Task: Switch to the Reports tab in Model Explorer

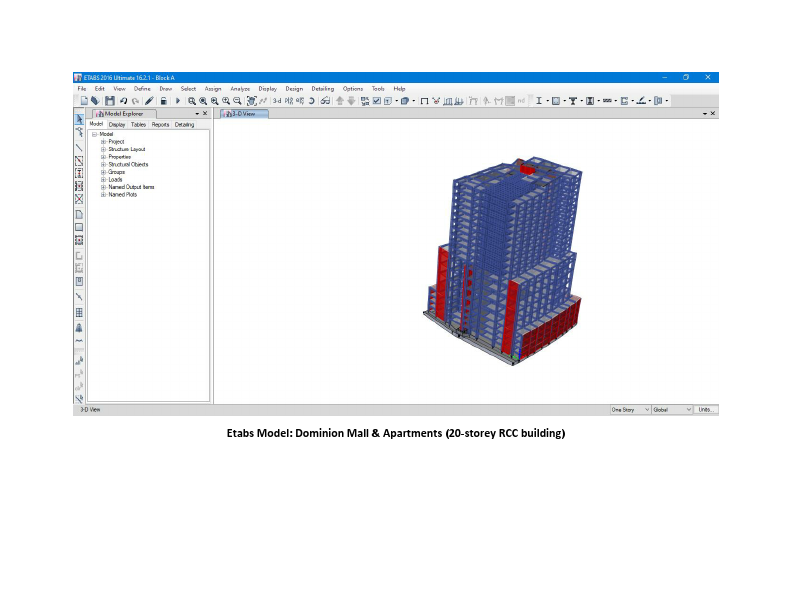Action: tap(161, 125)
